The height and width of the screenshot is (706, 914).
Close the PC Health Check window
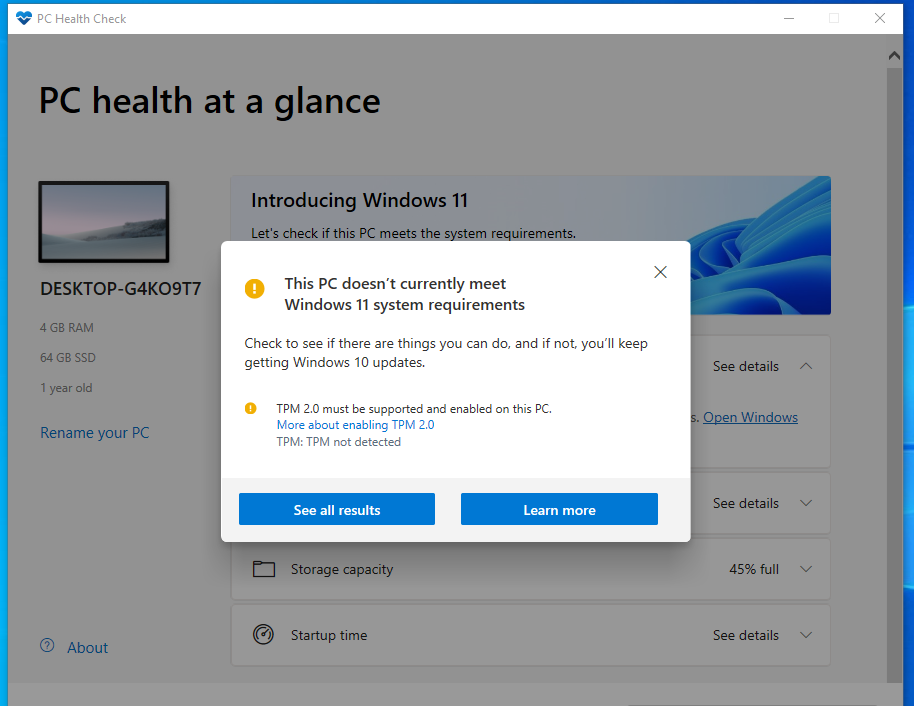(880, 18)
